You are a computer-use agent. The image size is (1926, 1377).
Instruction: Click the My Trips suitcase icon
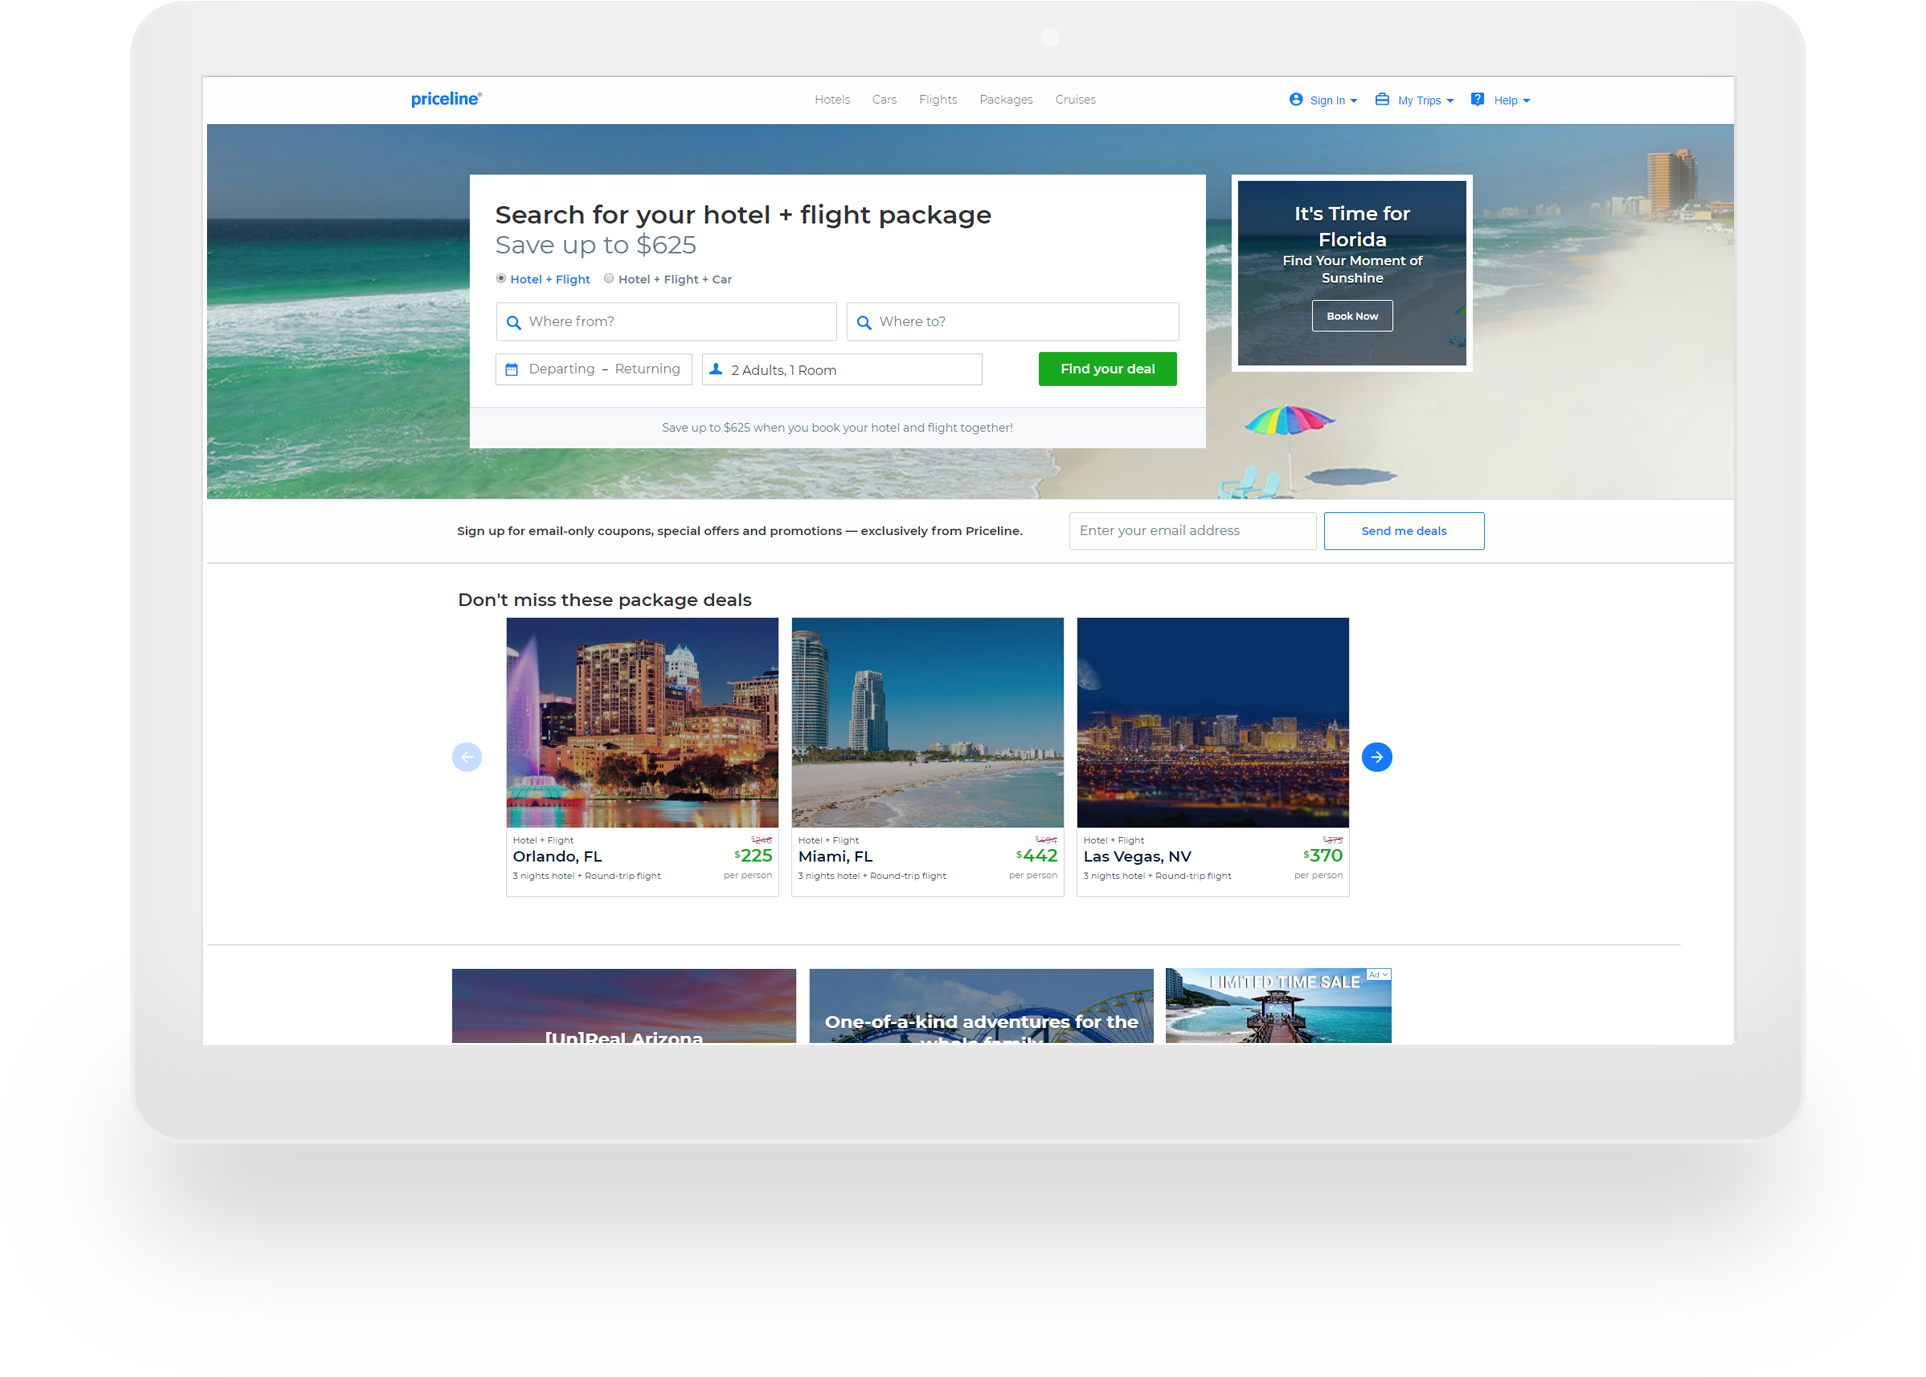click(x=1382, y=99)
